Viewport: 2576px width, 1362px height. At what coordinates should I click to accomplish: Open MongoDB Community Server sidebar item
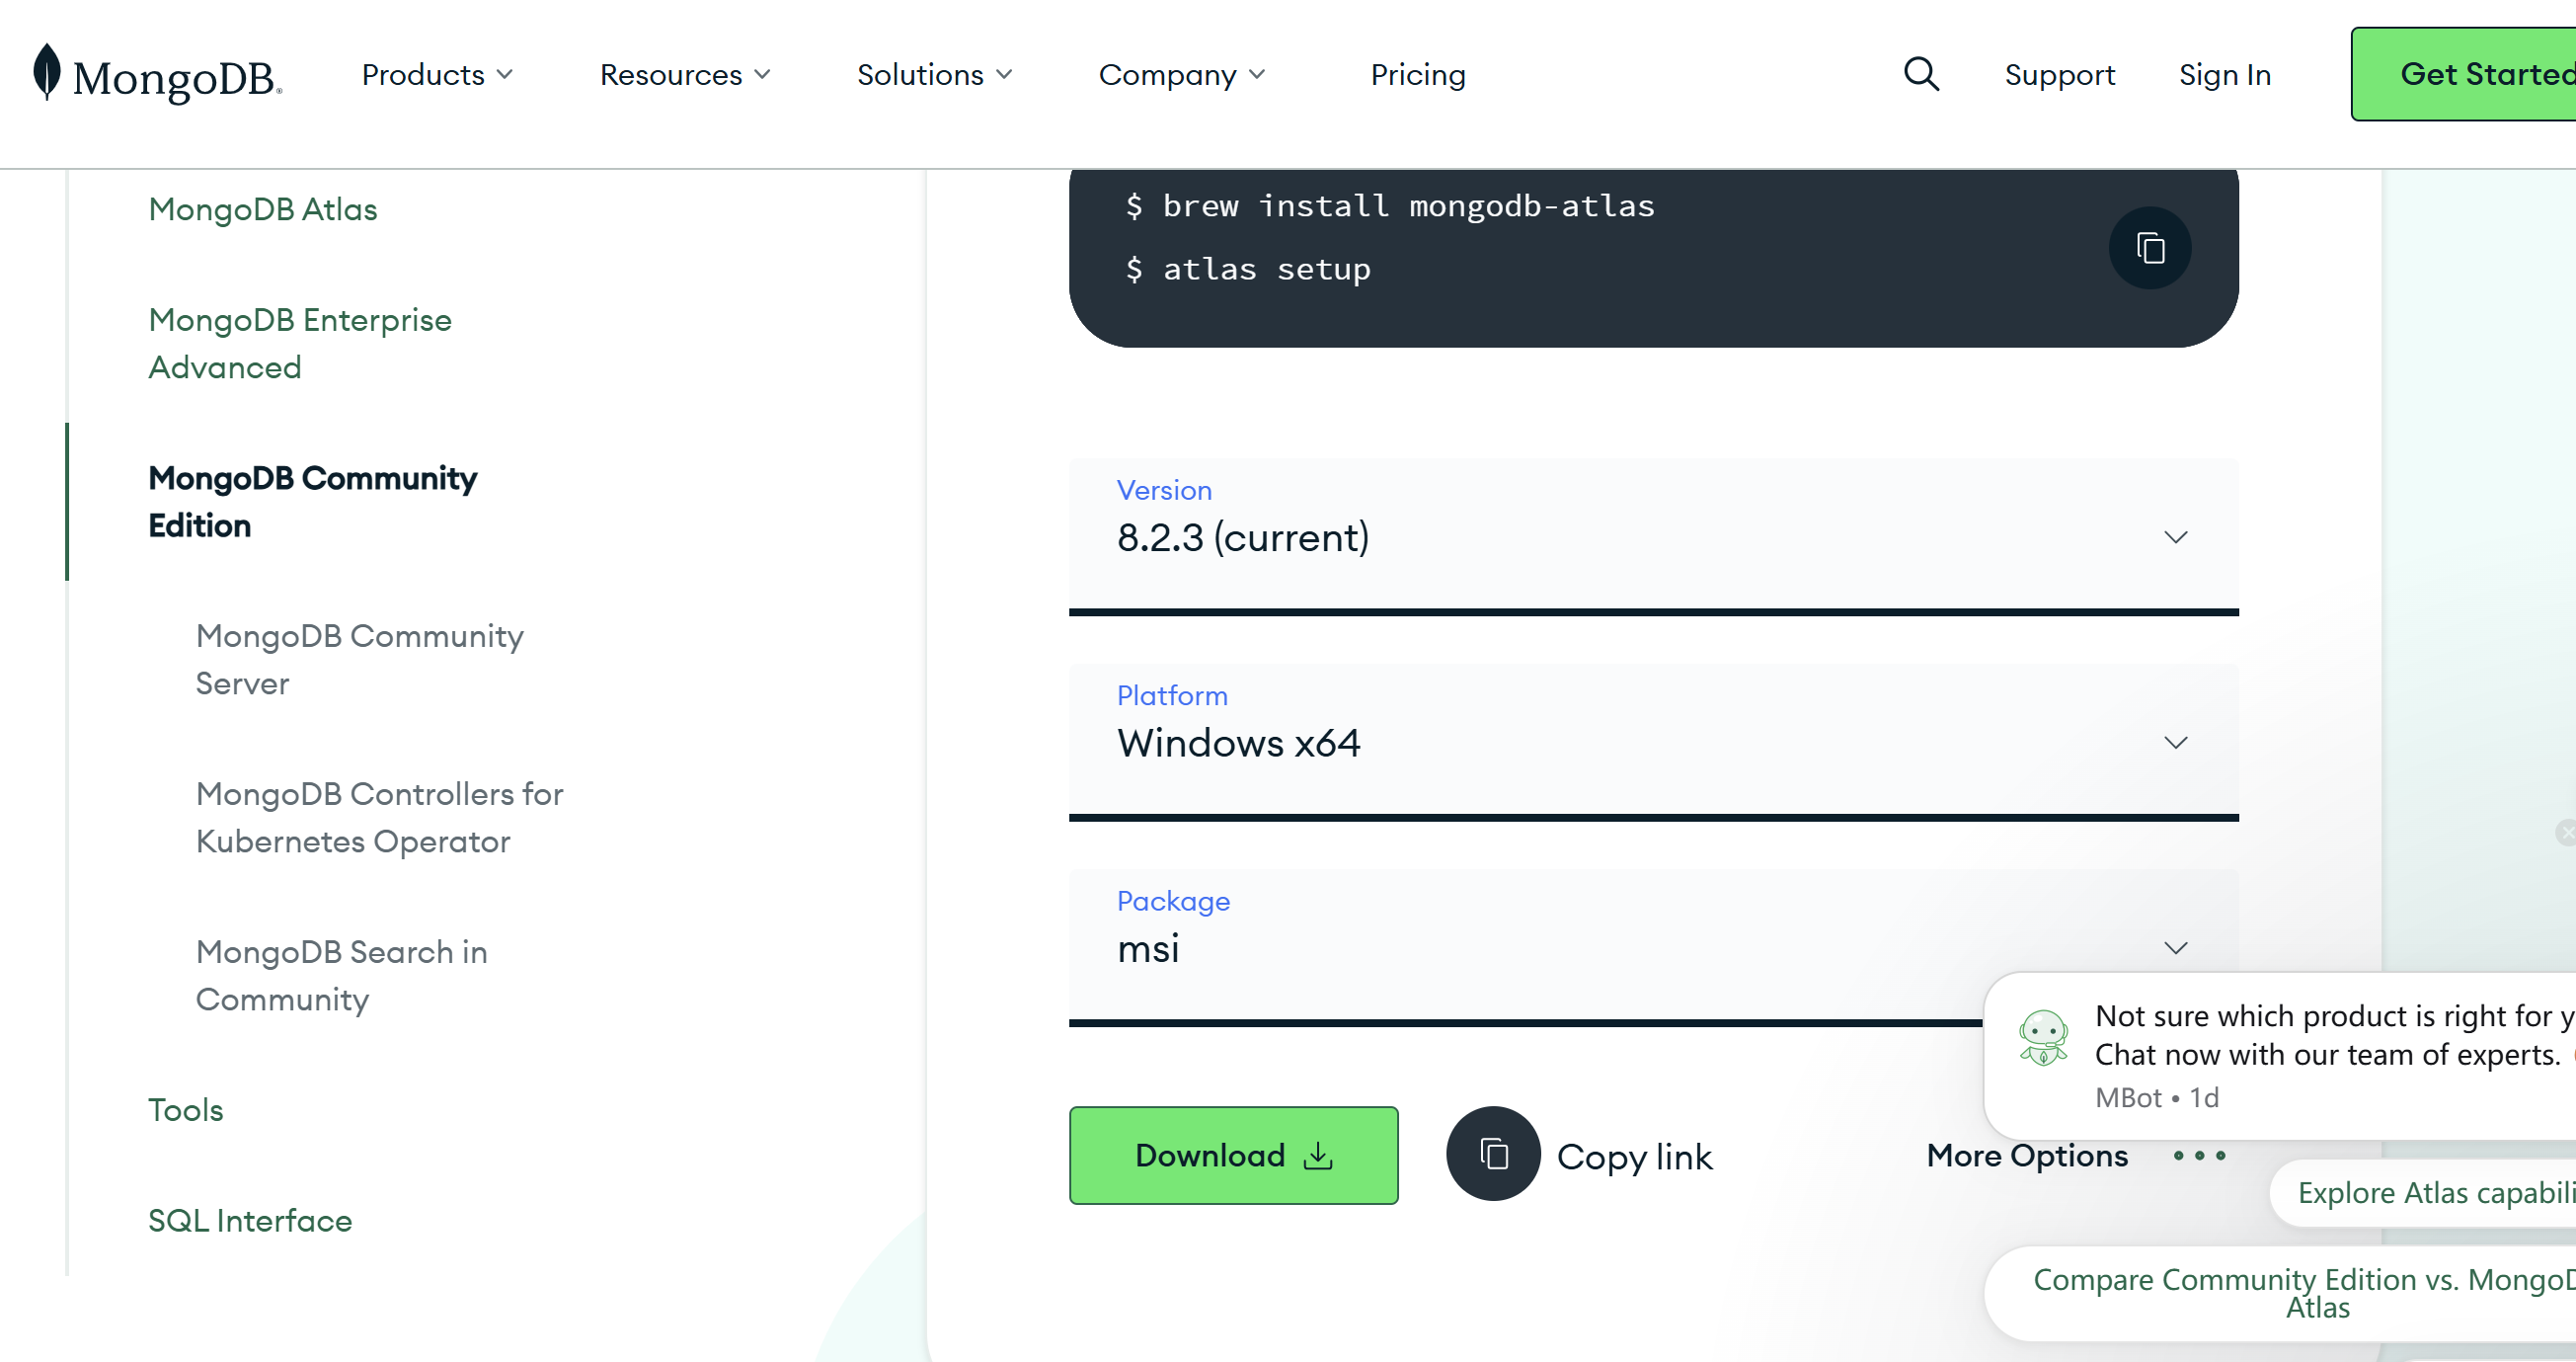pyautogui.click(x=359, y=659)
